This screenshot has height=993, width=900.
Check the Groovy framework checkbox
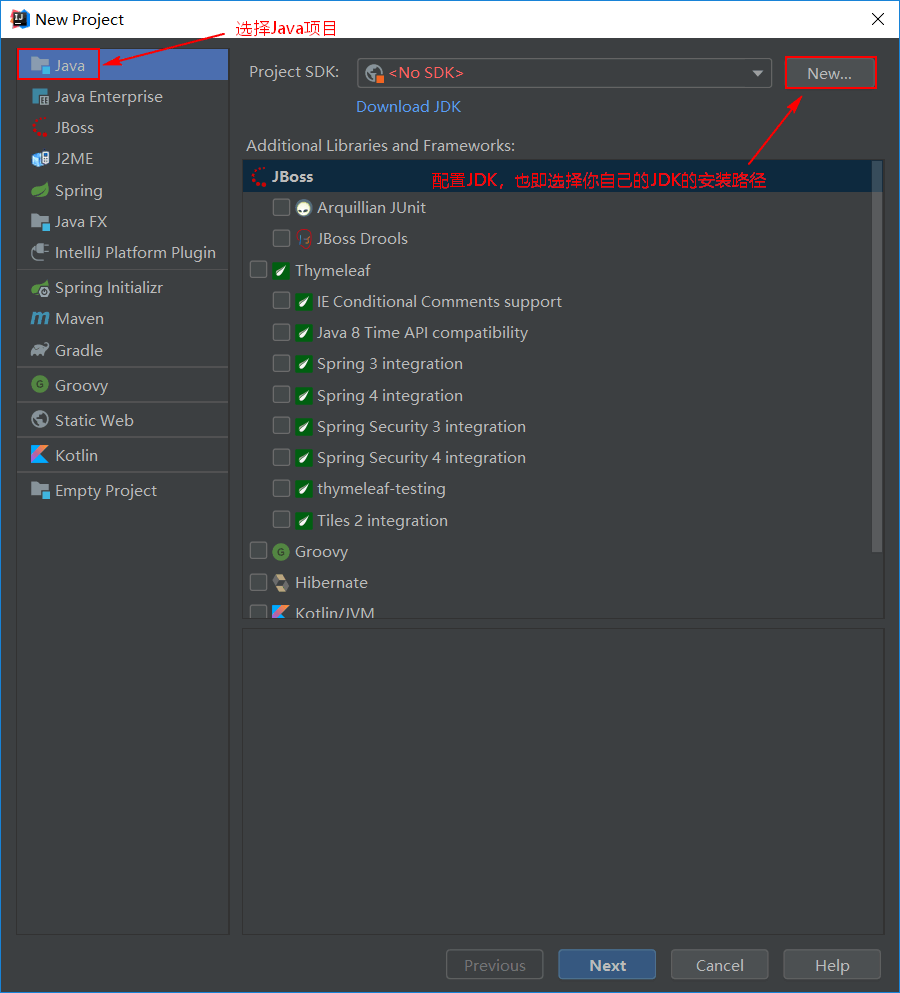[x=258, y=550]
